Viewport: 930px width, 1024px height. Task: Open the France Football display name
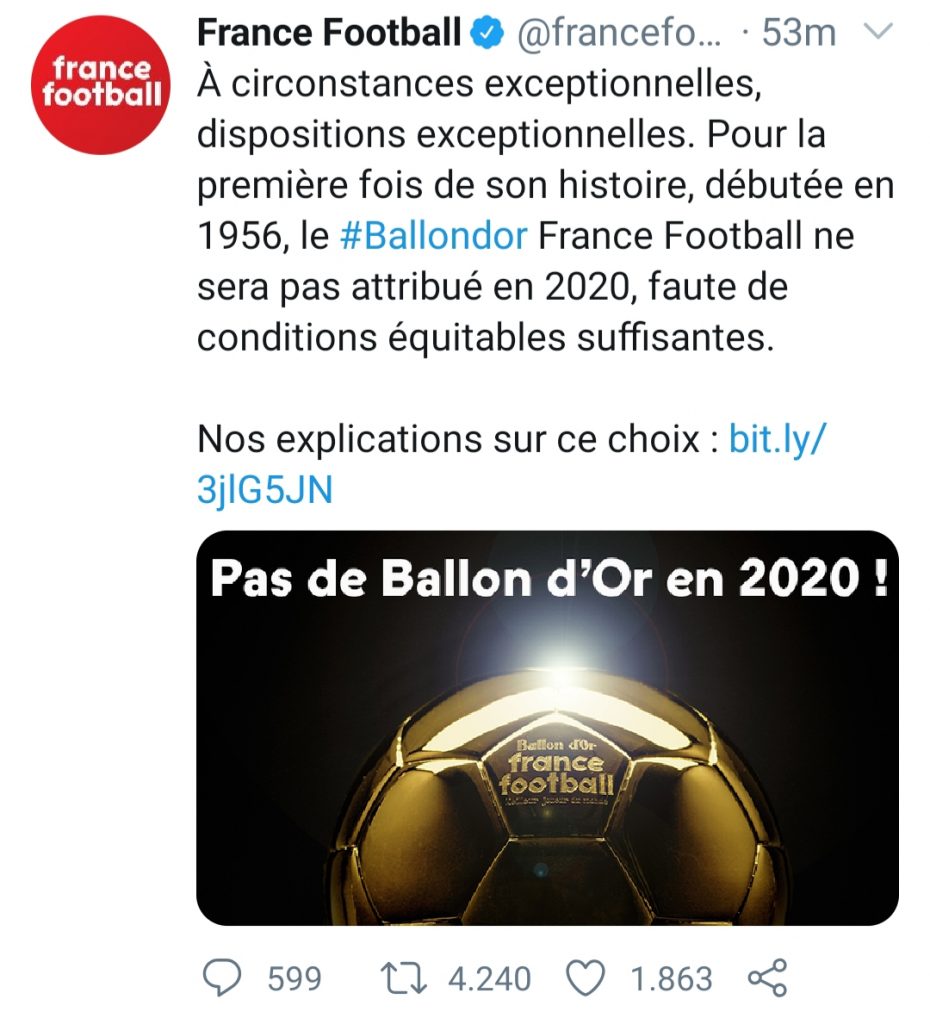coord(329,34)
